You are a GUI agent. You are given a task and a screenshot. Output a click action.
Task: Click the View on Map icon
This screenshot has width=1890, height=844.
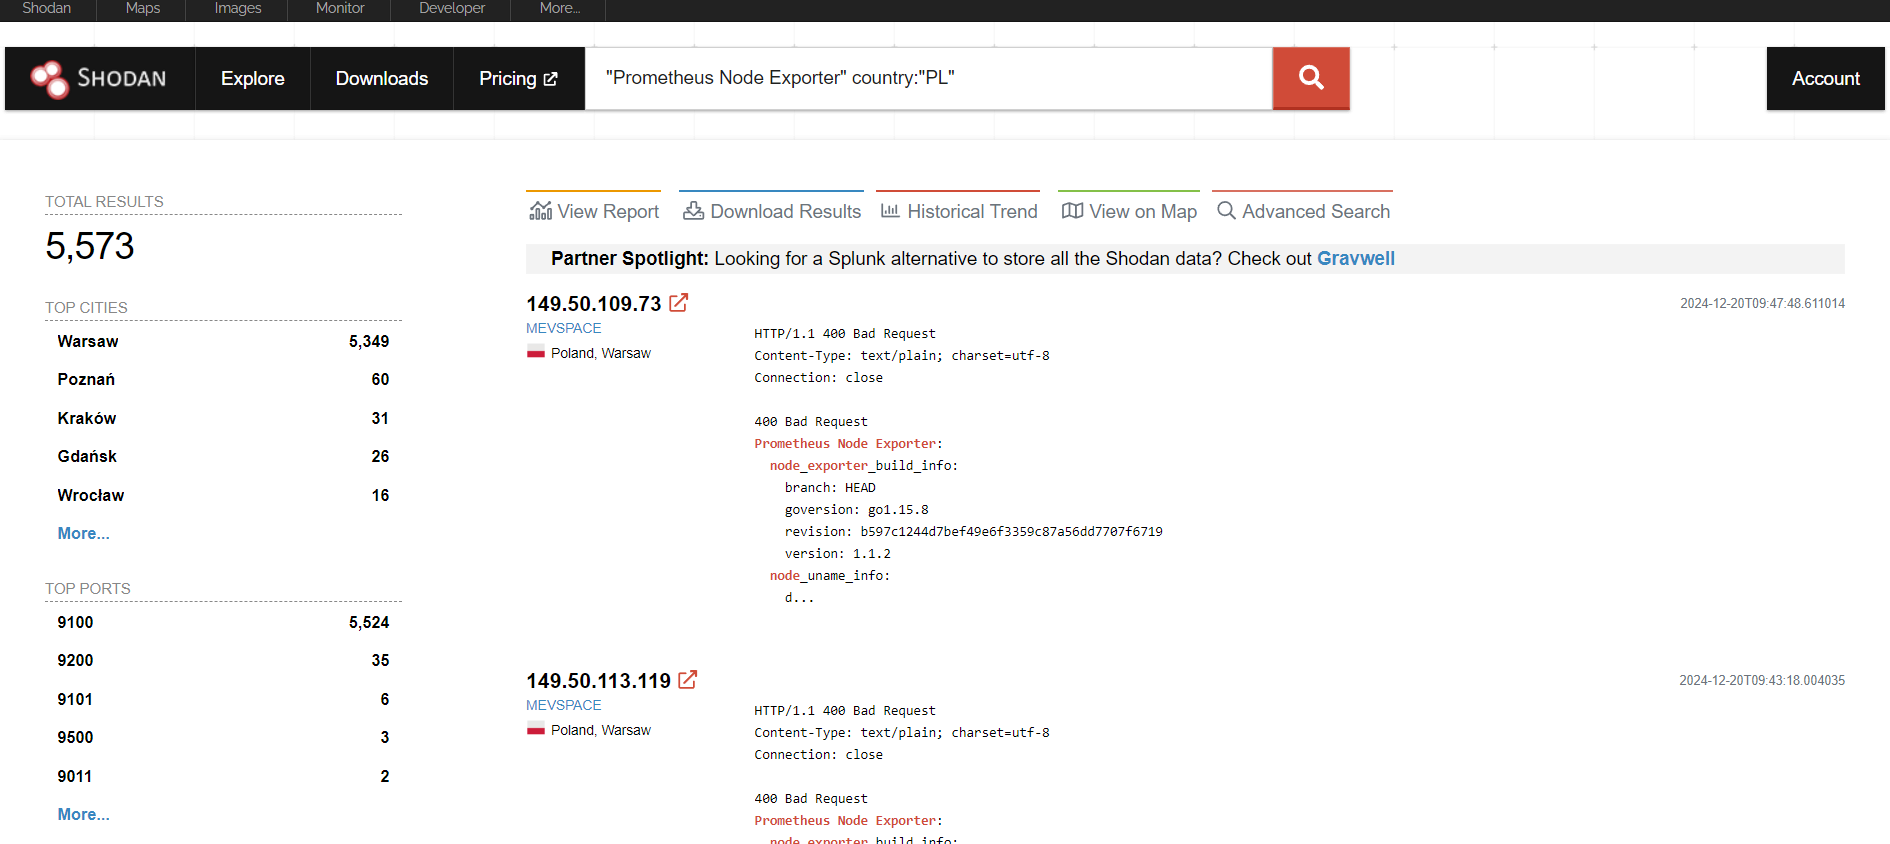(x=1072, y=211)
